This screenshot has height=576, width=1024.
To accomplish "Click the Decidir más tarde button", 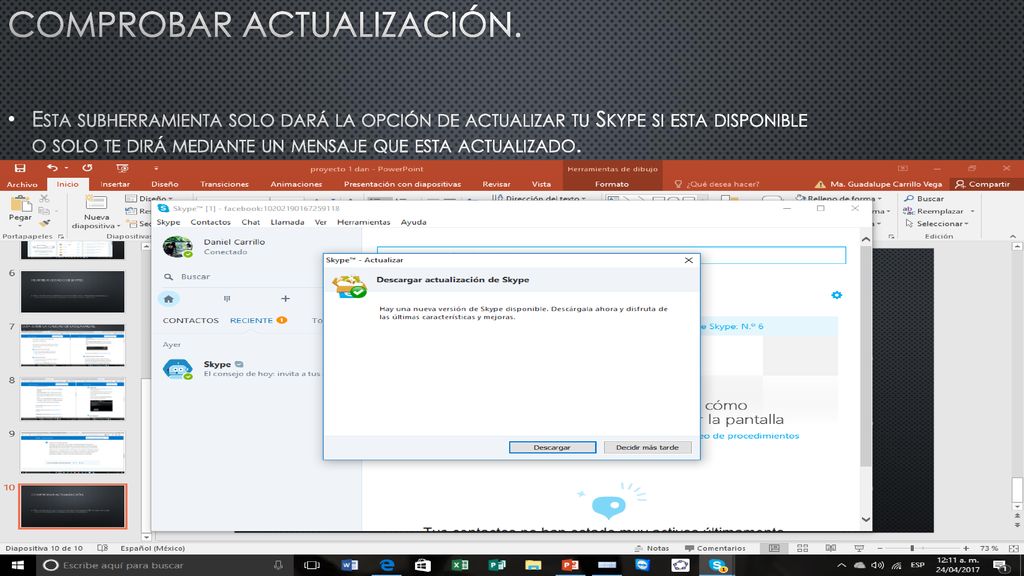I will (647, 447).
